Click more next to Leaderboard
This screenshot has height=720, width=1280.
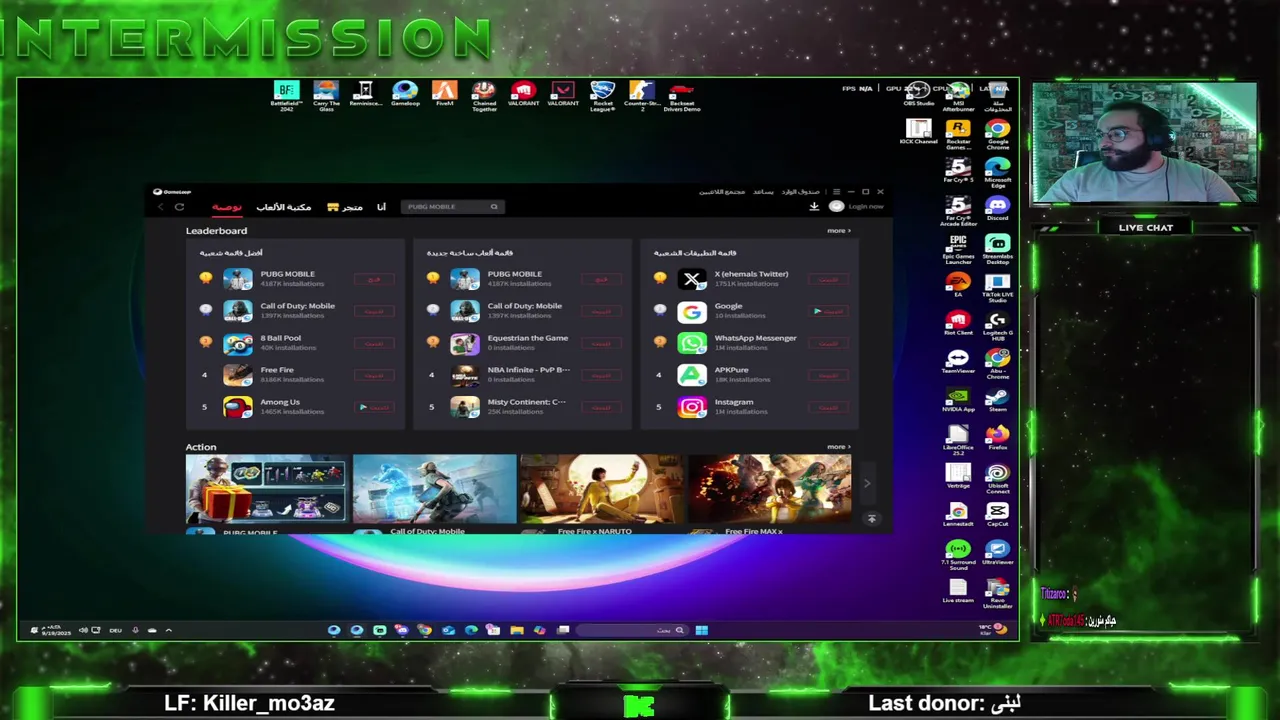(x=838, y=231)
